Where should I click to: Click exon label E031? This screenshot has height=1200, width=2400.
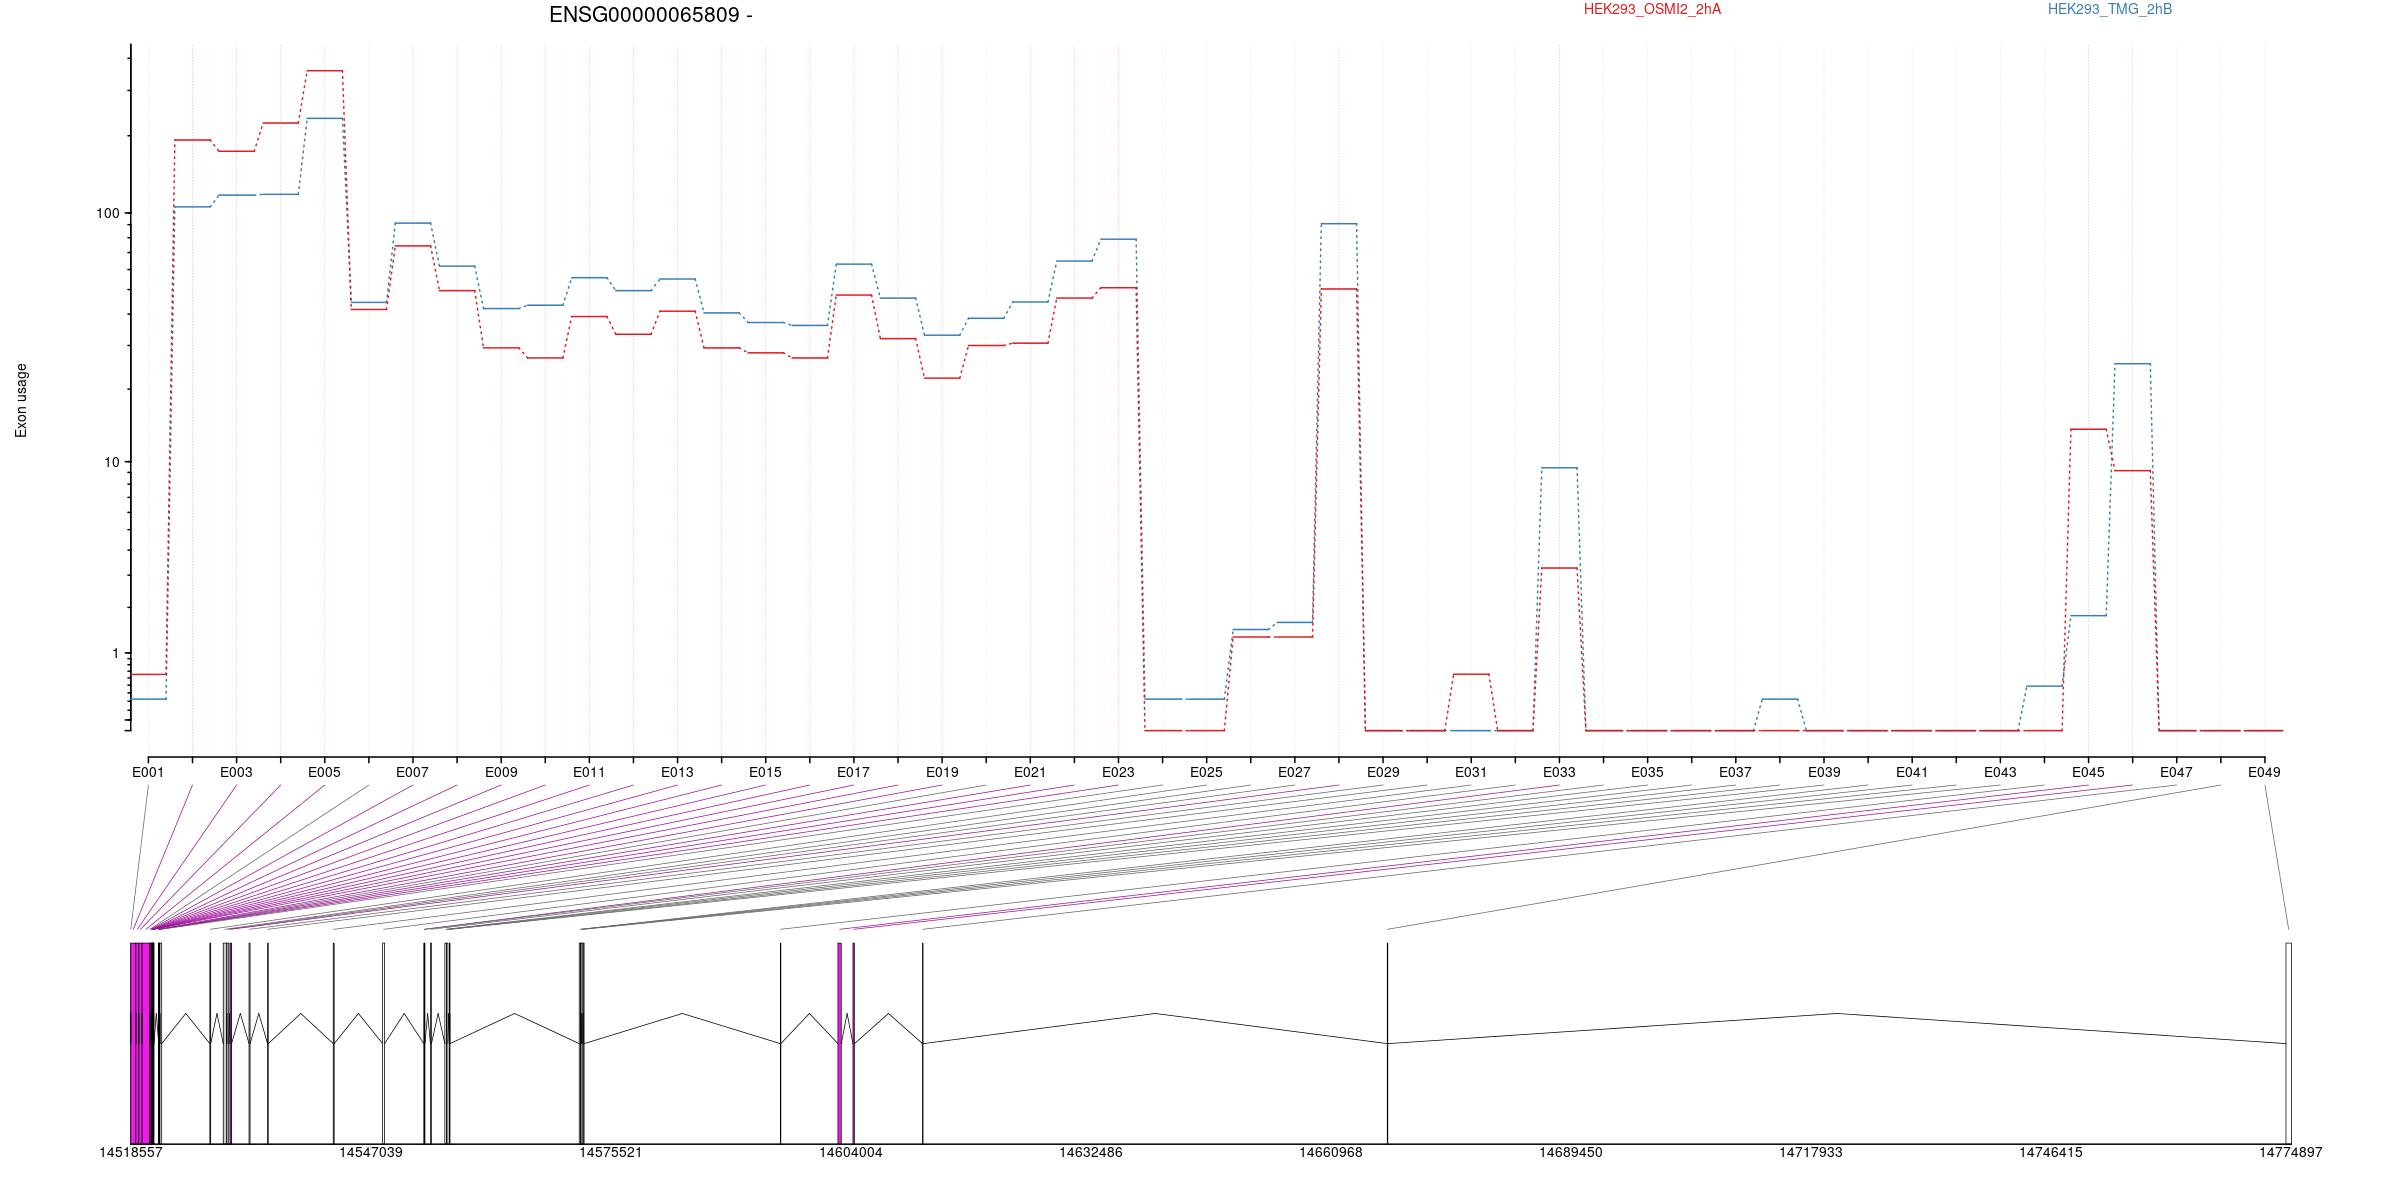pos(1471,772)
